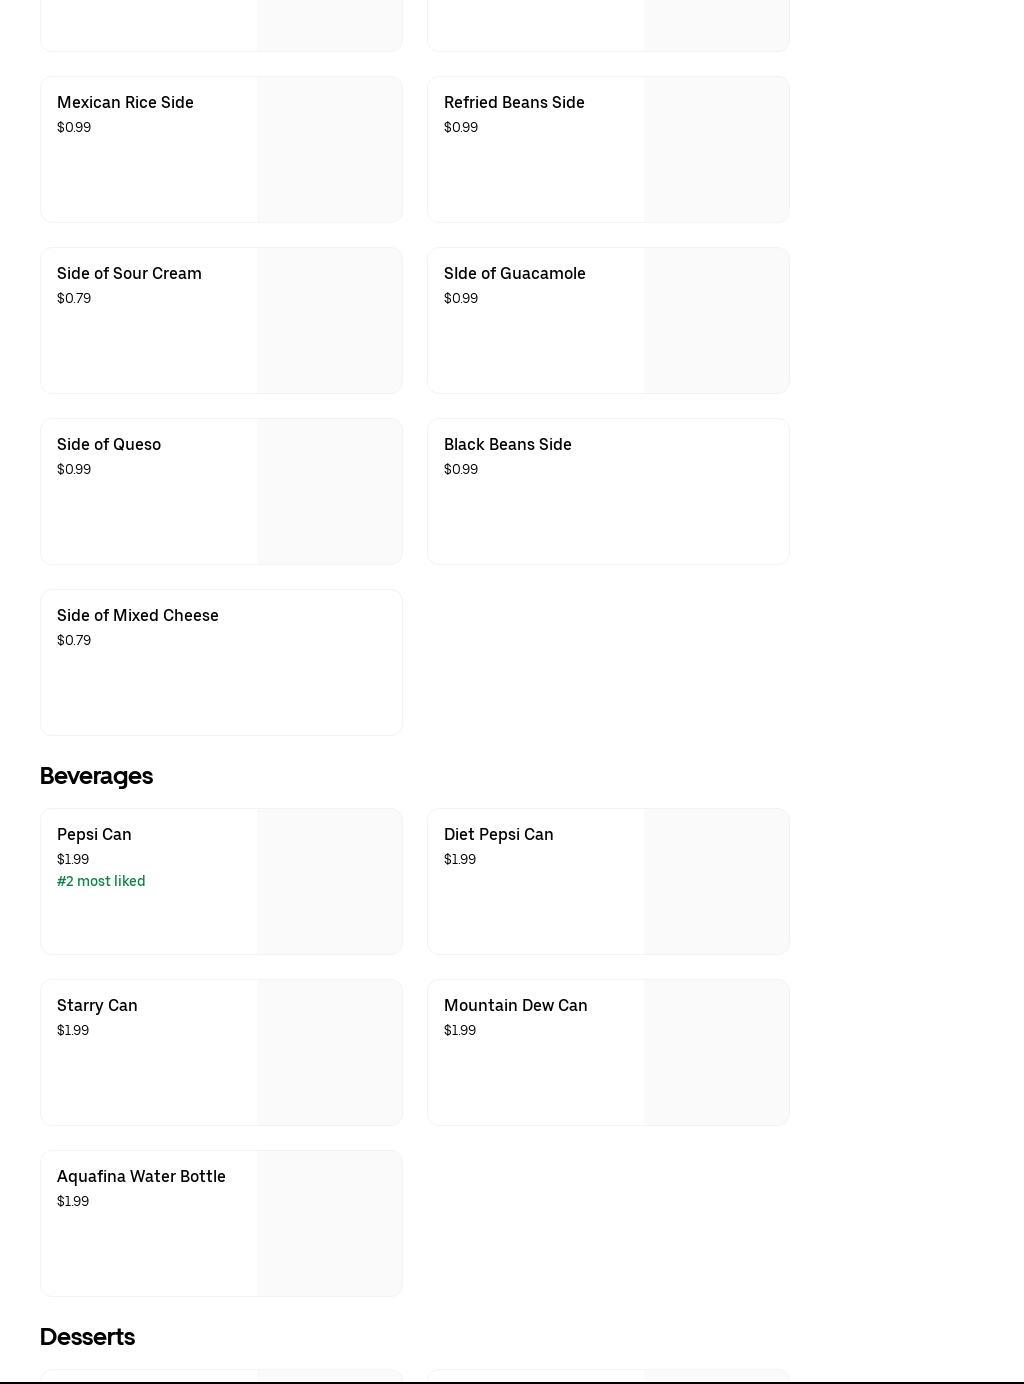Choose the Side of Mixed Cheese card
Image resolution: width=1024 pixels, height=1384 pixels.
138,616
